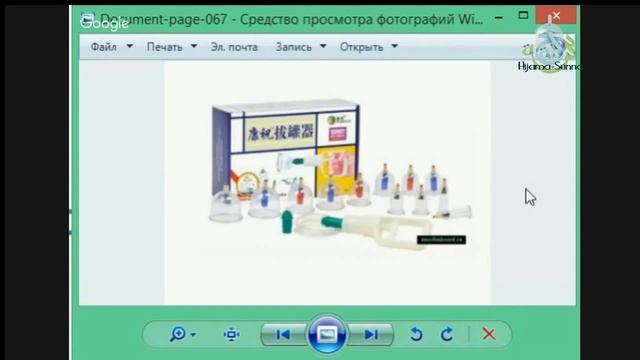Minimize the photo viewer window

point(498,18)
